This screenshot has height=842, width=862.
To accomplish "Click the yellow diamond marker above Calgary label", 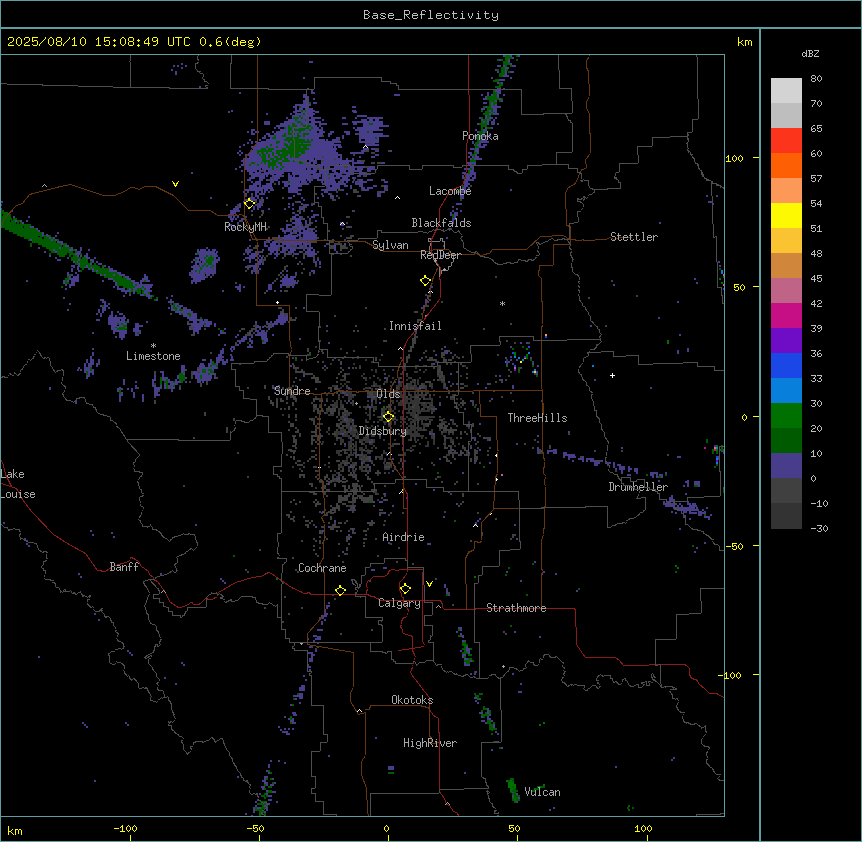I will click(x=405, y=589).
